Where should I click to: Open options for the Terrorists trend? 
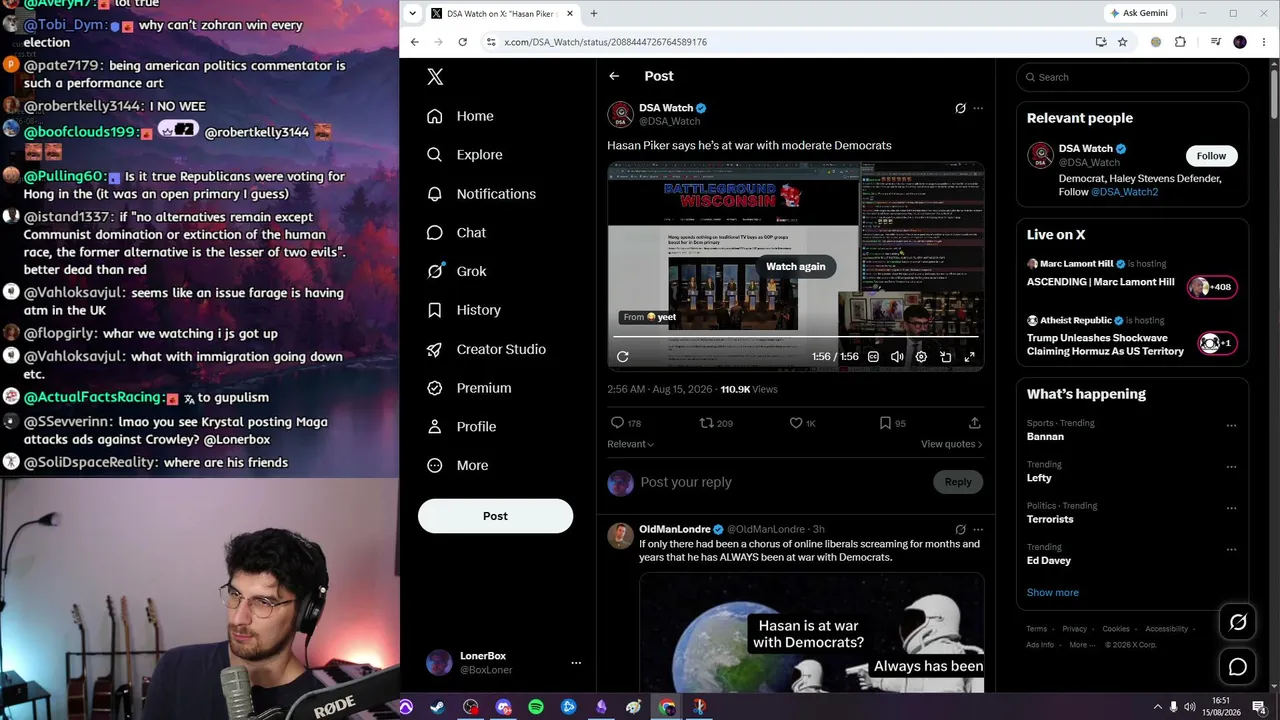1231,508
